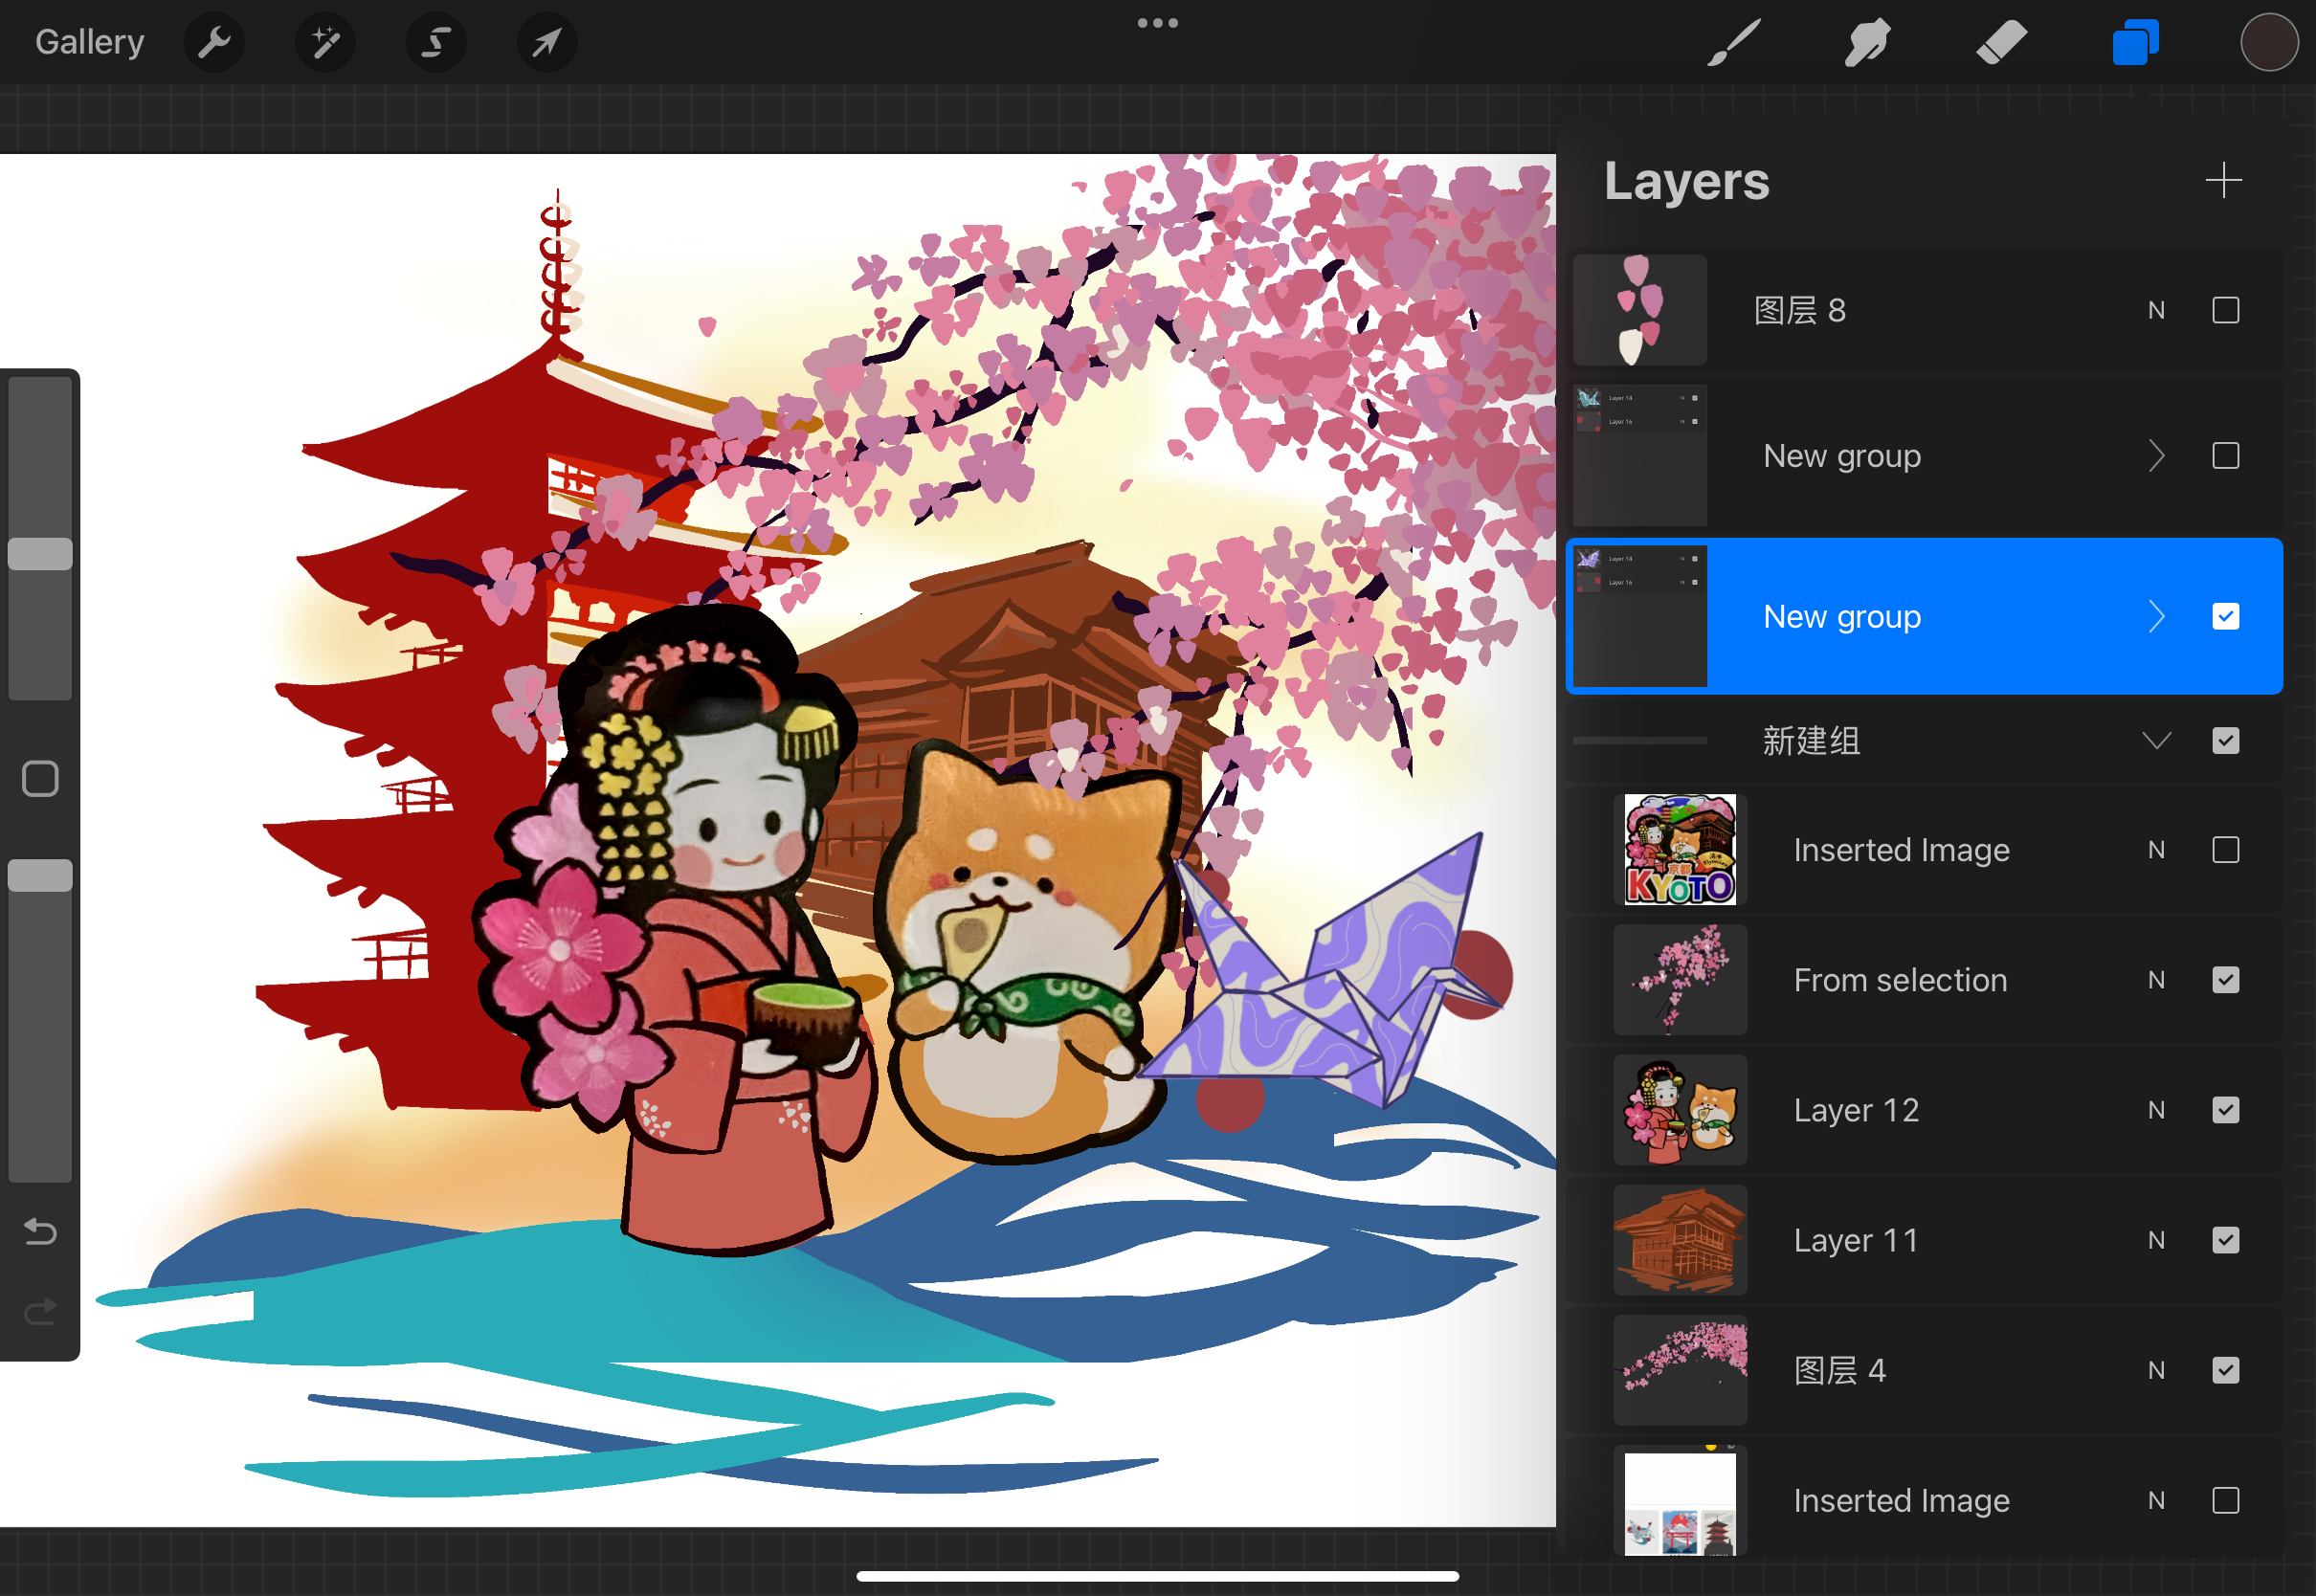Open the active color swatch
This screenshot has width=2316, height=1596.
point(2268,42)
